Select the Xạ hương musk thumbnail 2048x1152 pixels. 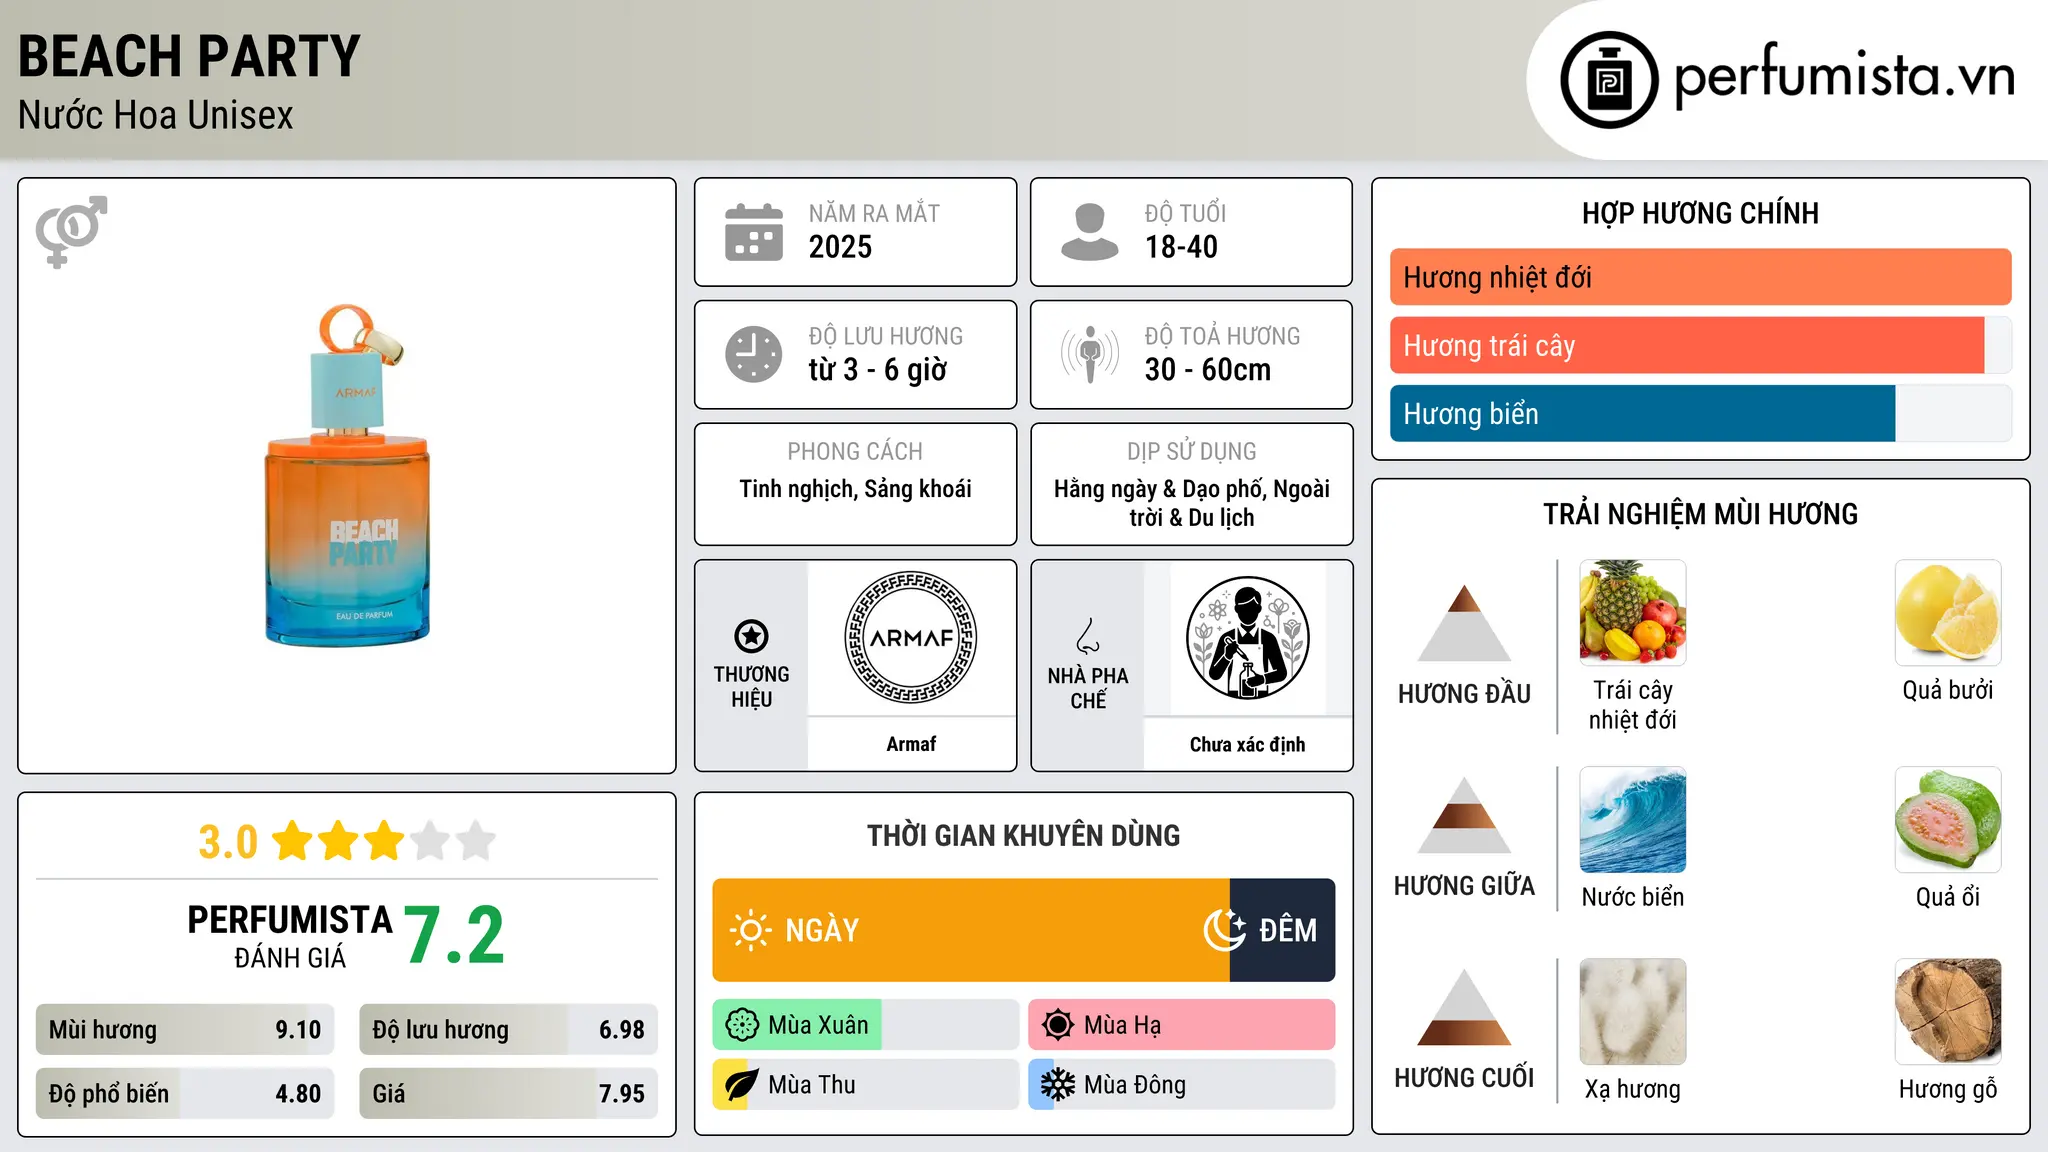click(1632, 1012)
